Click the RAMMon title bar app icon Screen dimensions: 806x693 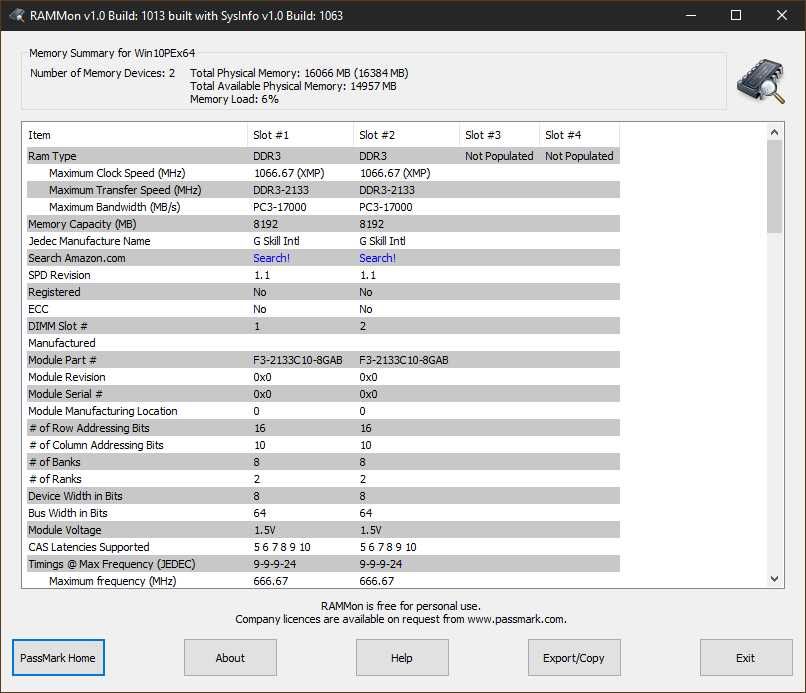(x=17, y=15)
